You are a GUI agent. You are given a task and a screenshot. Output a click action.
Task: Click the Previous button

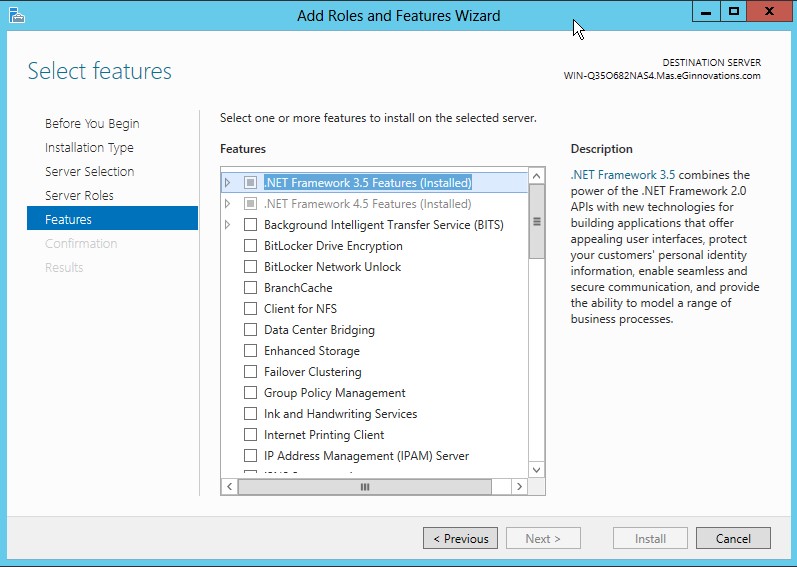click(460, 538)
